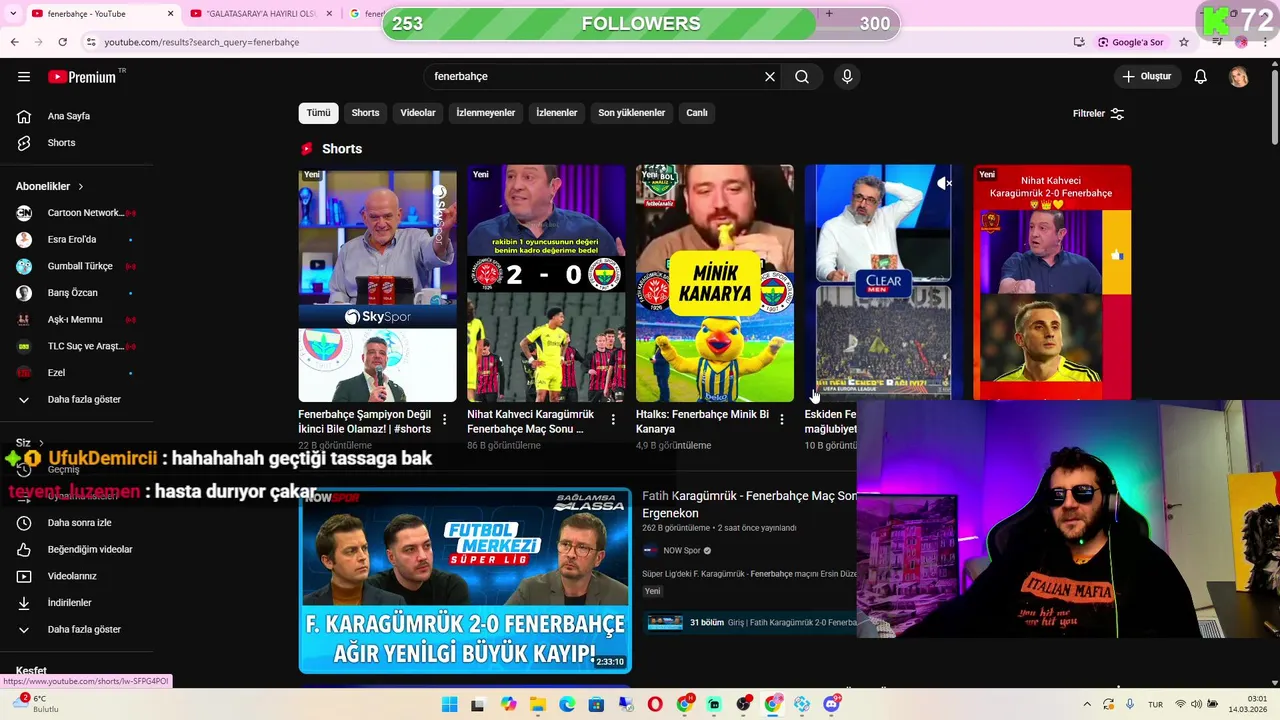Expand the Siz section chevron
This screenshot has height=720, width=1280.
click(41, 443)
